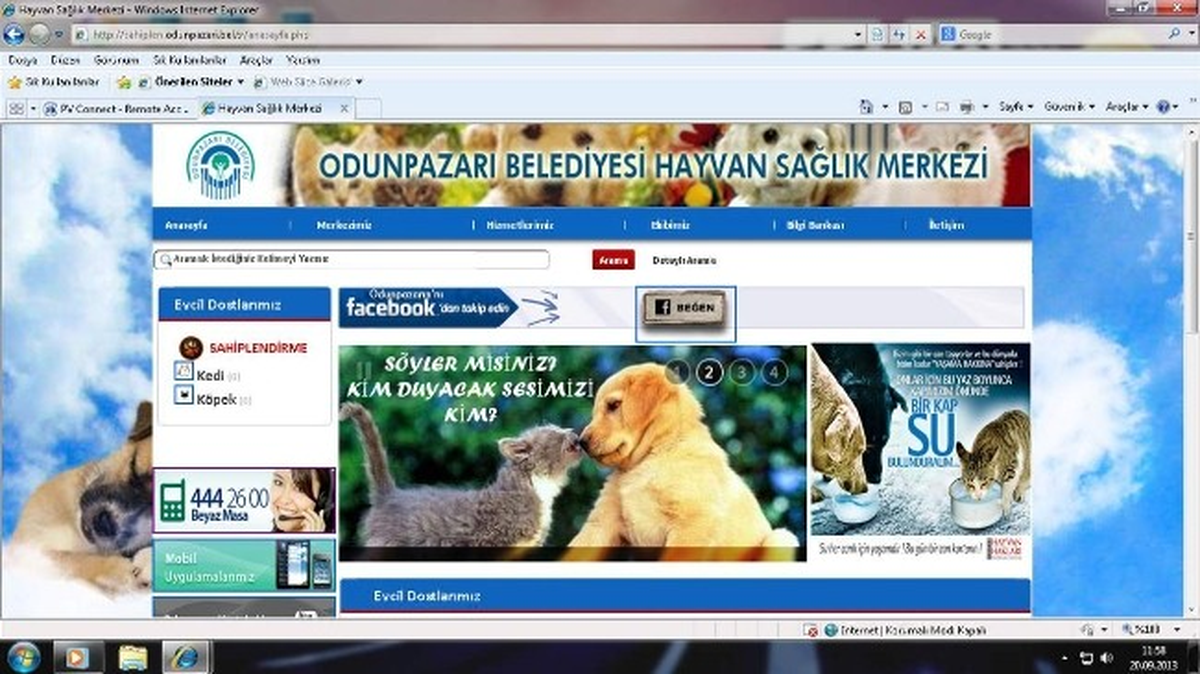Go back with the browser Back arrow
Viewport: 1200px width, 674px height.
pyautogui.click(x=13, y=33)
